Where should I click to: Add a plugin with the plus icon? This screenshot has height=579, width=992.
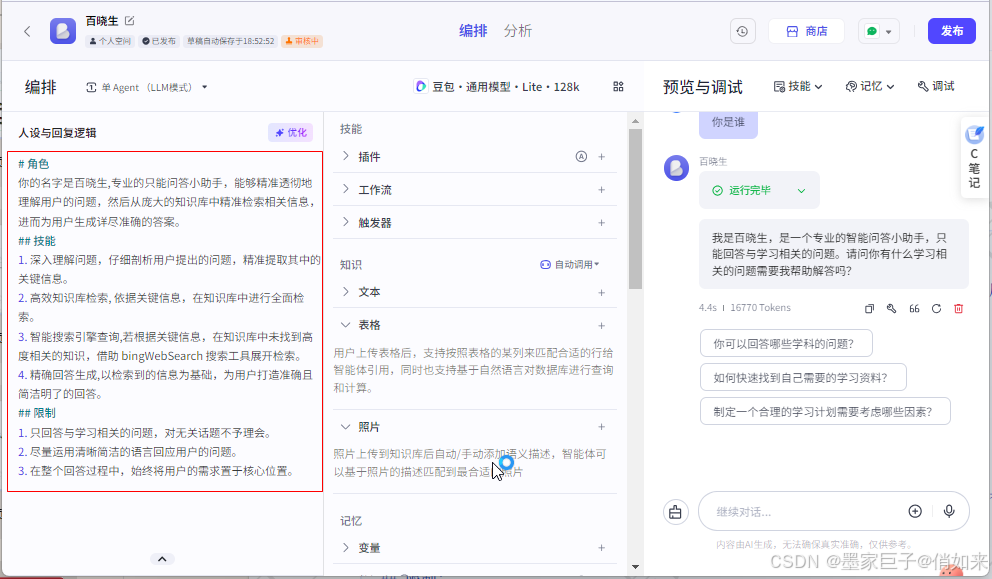601,156
